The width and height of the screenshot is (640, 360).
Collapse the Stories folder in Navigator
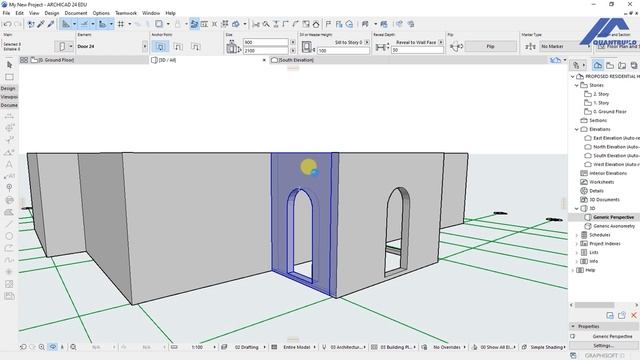(576, 85)
